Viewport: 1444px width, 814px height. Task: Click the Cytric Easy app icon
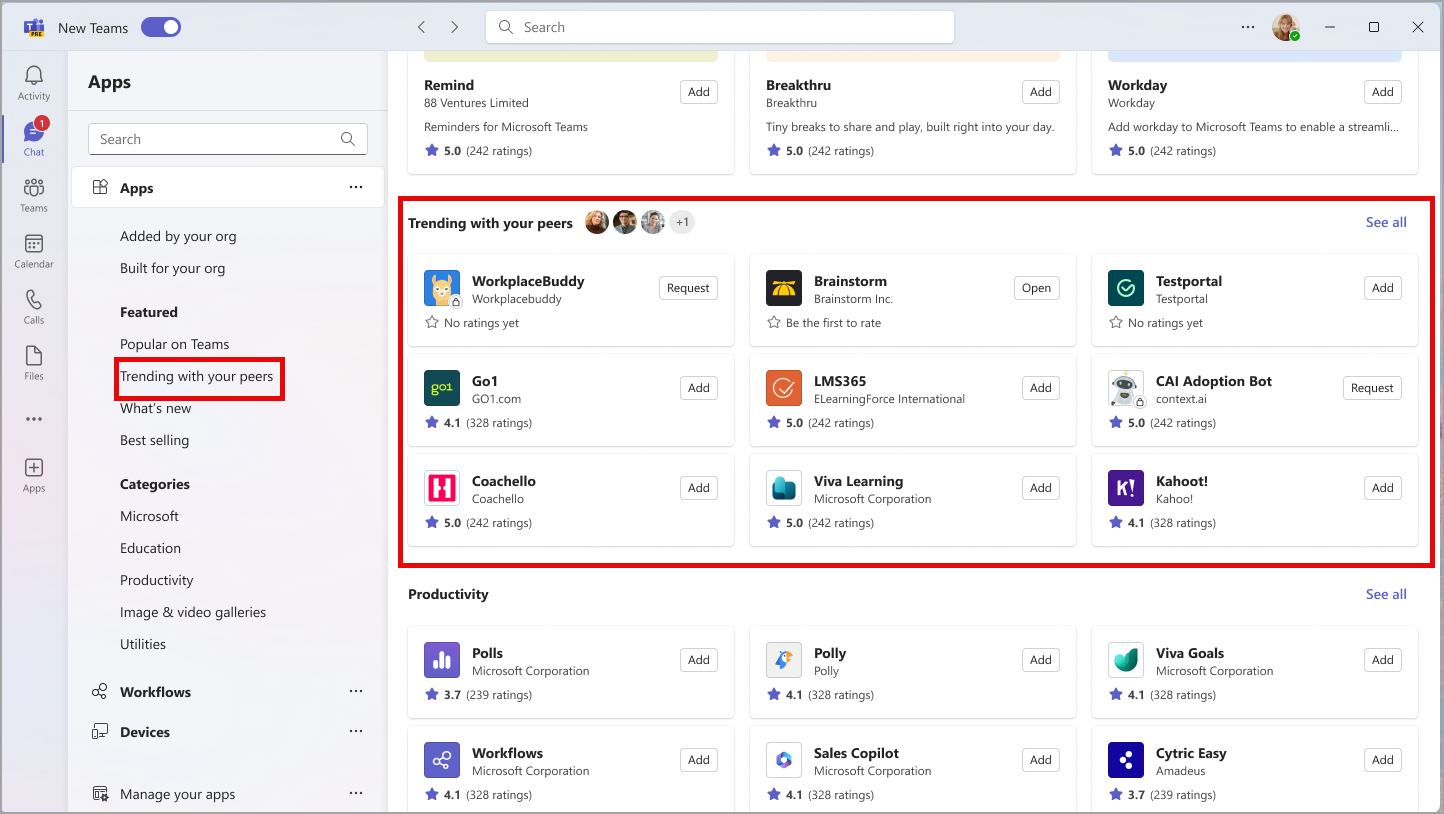pos(1126,760)
